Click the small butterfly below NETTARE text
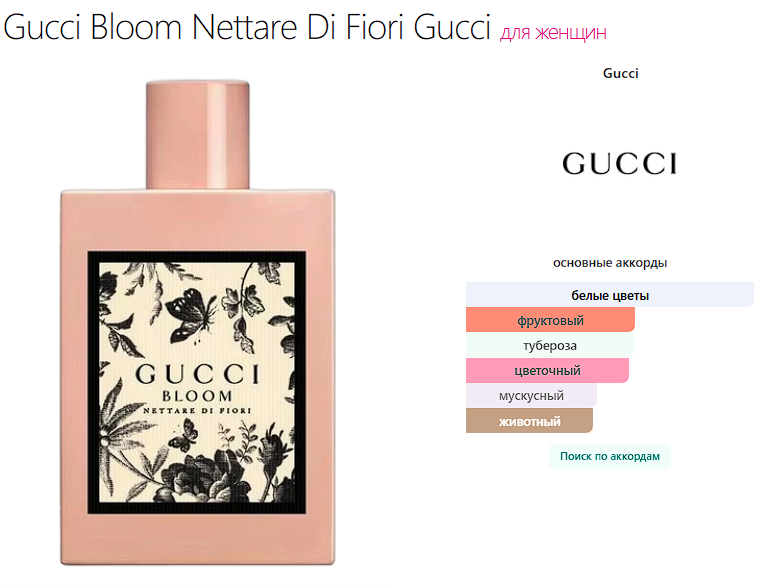The height and width of the screenshot is (588, 765). 183,436
